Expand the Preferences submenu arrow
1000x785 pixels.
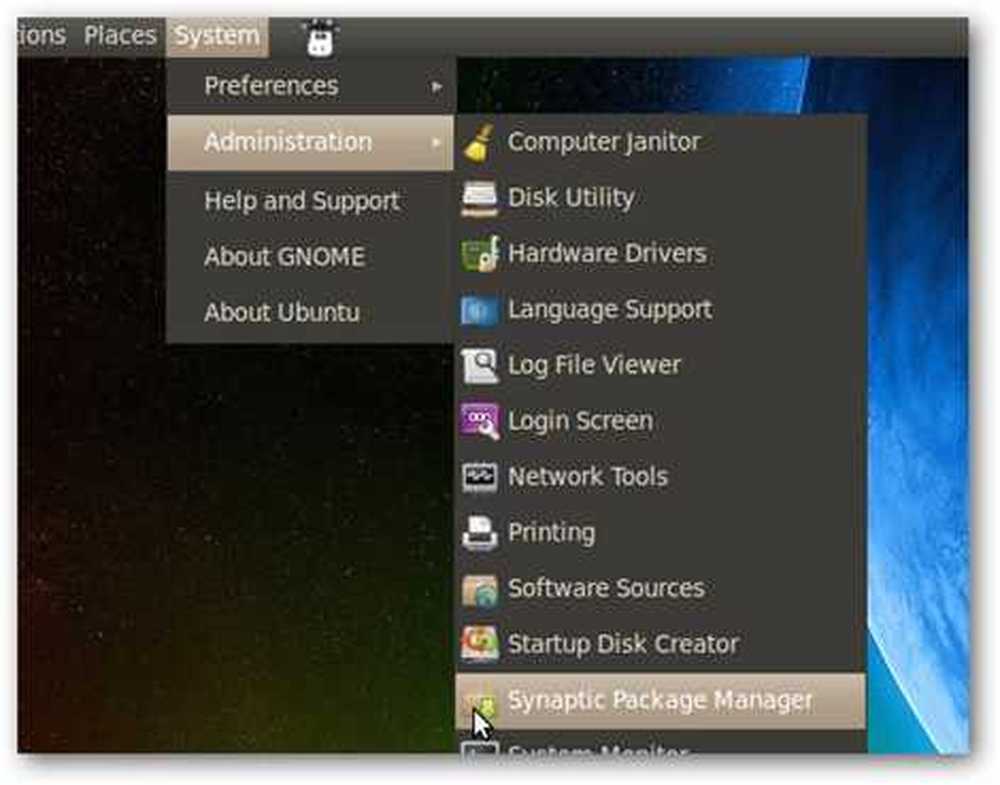coord(436,86)
